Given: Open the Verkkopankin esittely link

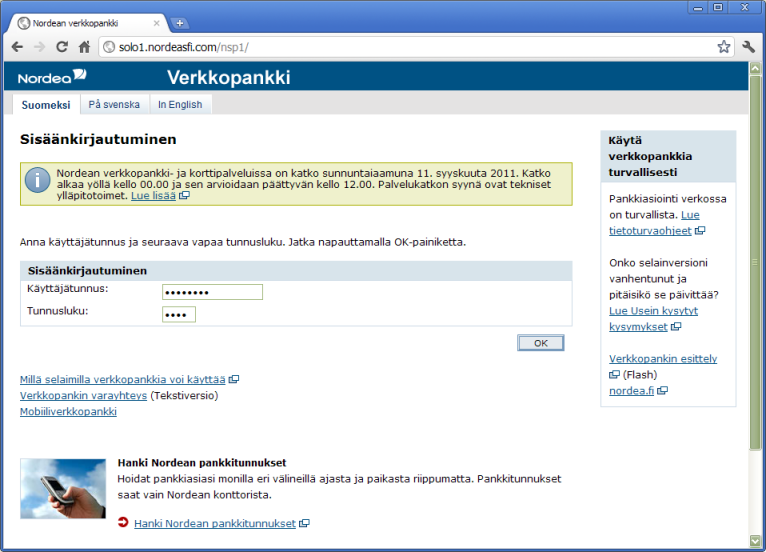Looking at the screenshot, I should (663, 359).
